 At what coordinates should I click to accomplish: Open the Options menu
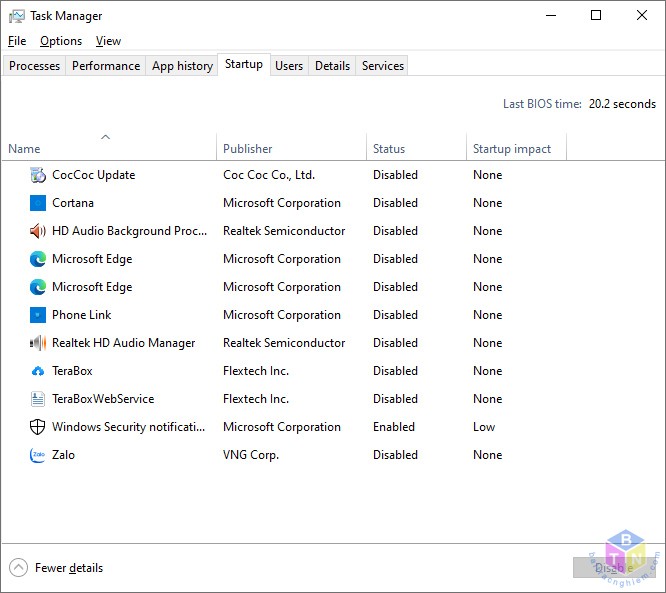61,41
